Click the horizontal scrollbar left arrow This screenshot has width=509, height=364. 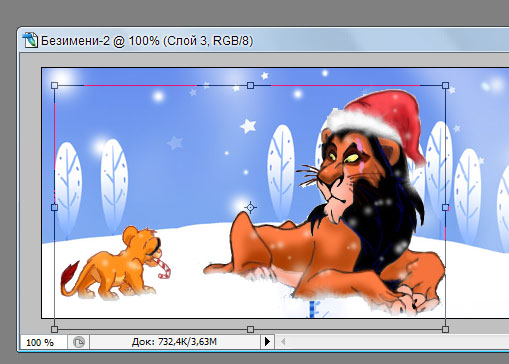283,342
